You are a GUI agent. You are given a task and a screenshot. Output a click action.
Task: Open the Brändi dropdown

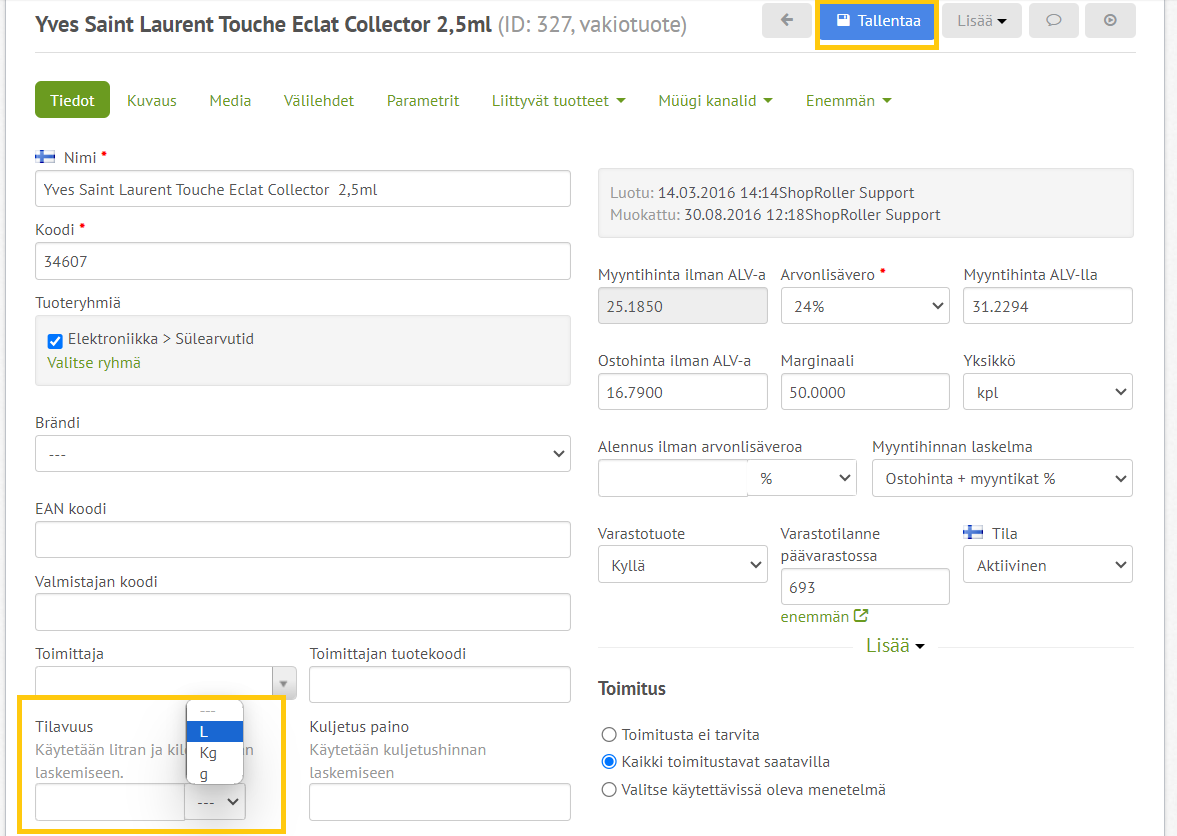303,453
